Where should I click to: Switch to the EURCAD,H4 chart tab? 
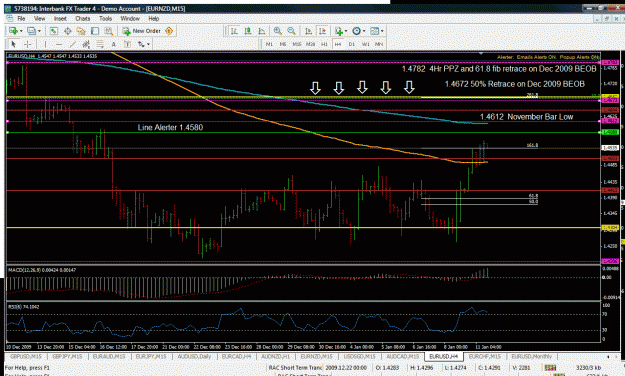pos(236,356)
